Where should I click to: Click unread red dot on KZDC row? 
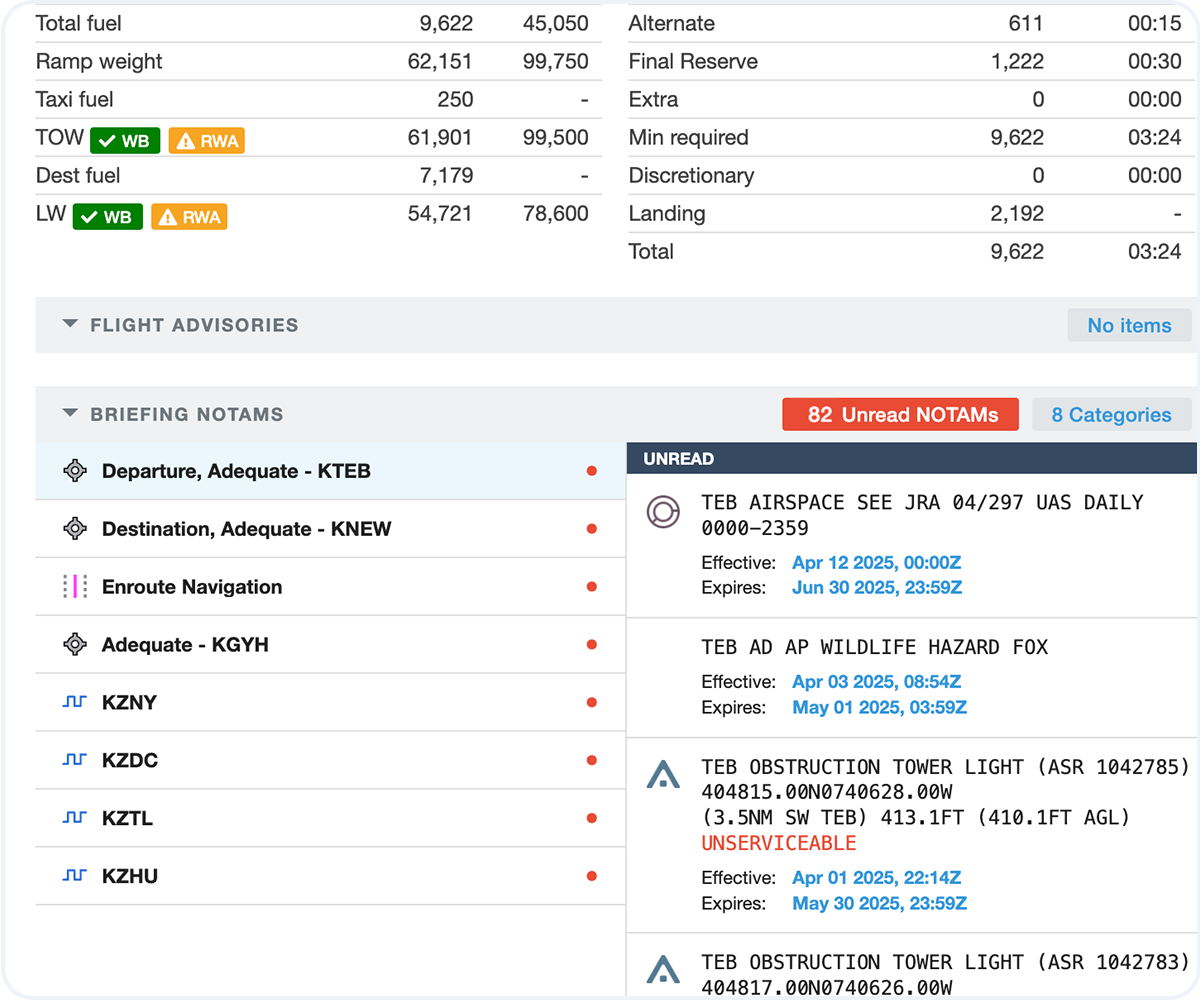click(592, 761)
